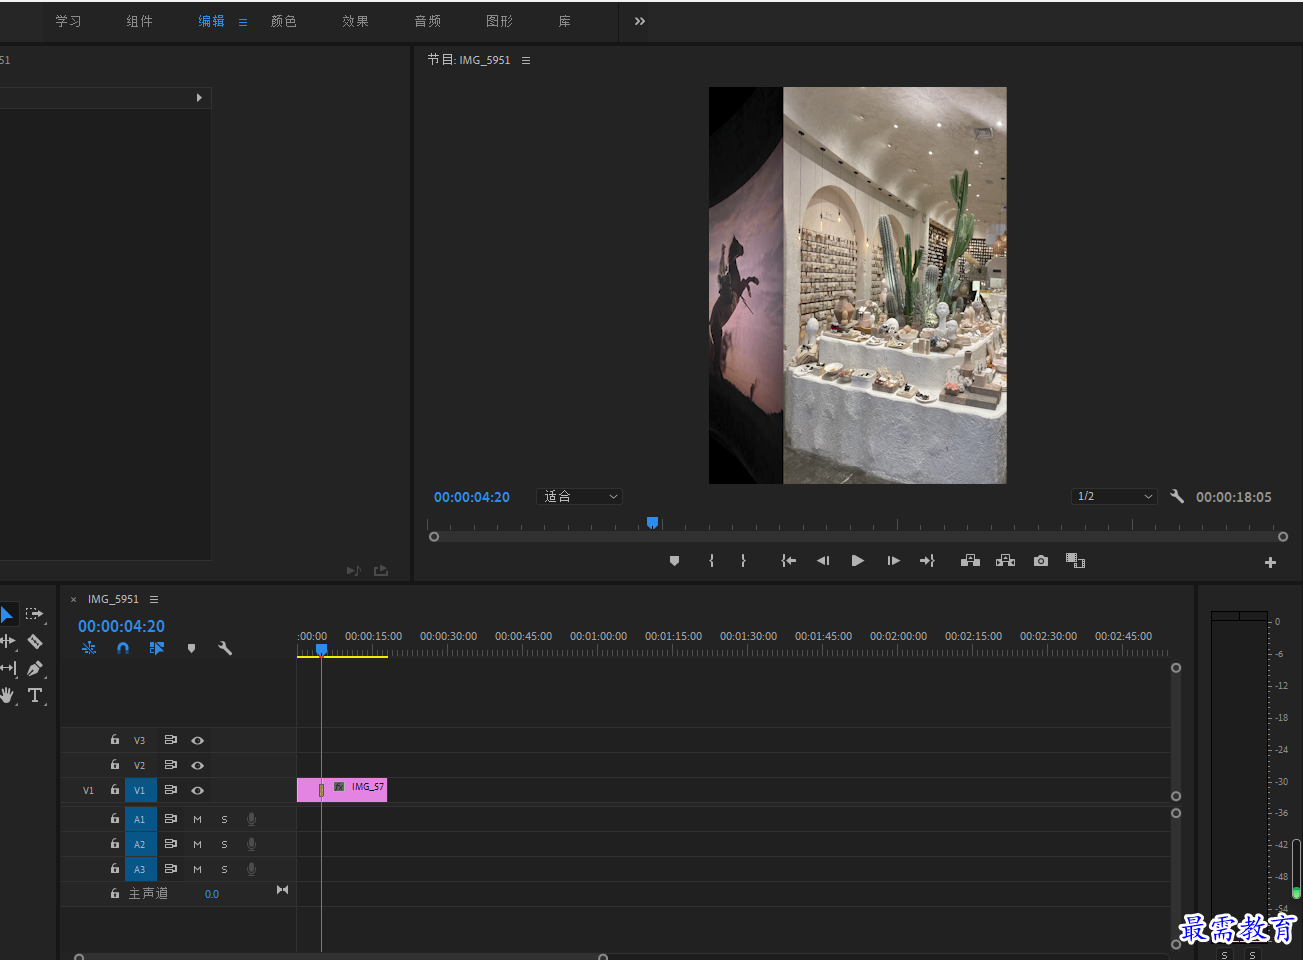Switch to the 库 workspace
1303x960 pixels.
pyautogui.click(x=564, y=21)
